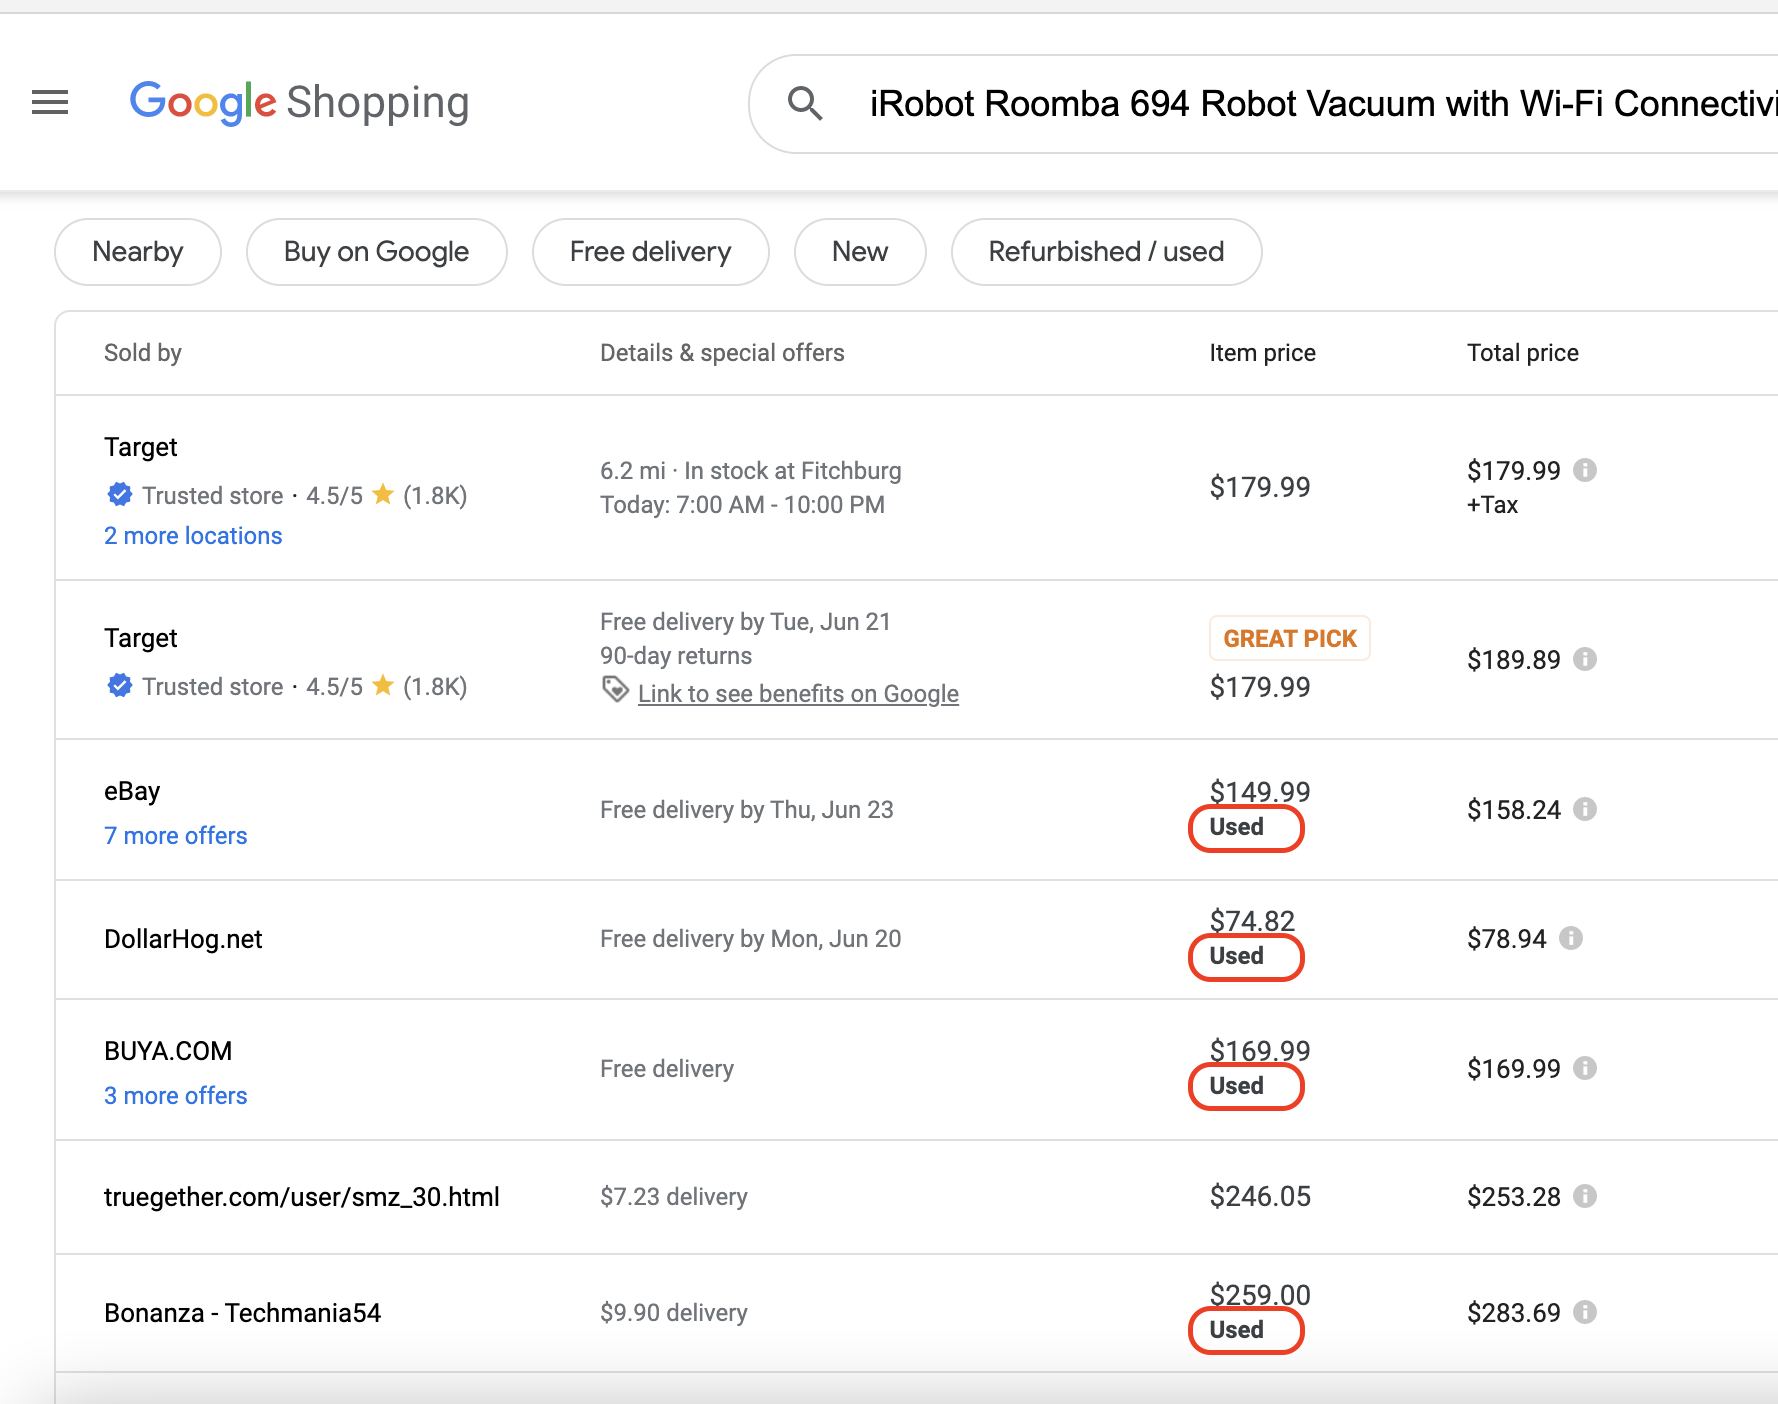Open the hamburger navigation menu
The height and width of the screenshot is (1404, 1778).
click(49, 103)
